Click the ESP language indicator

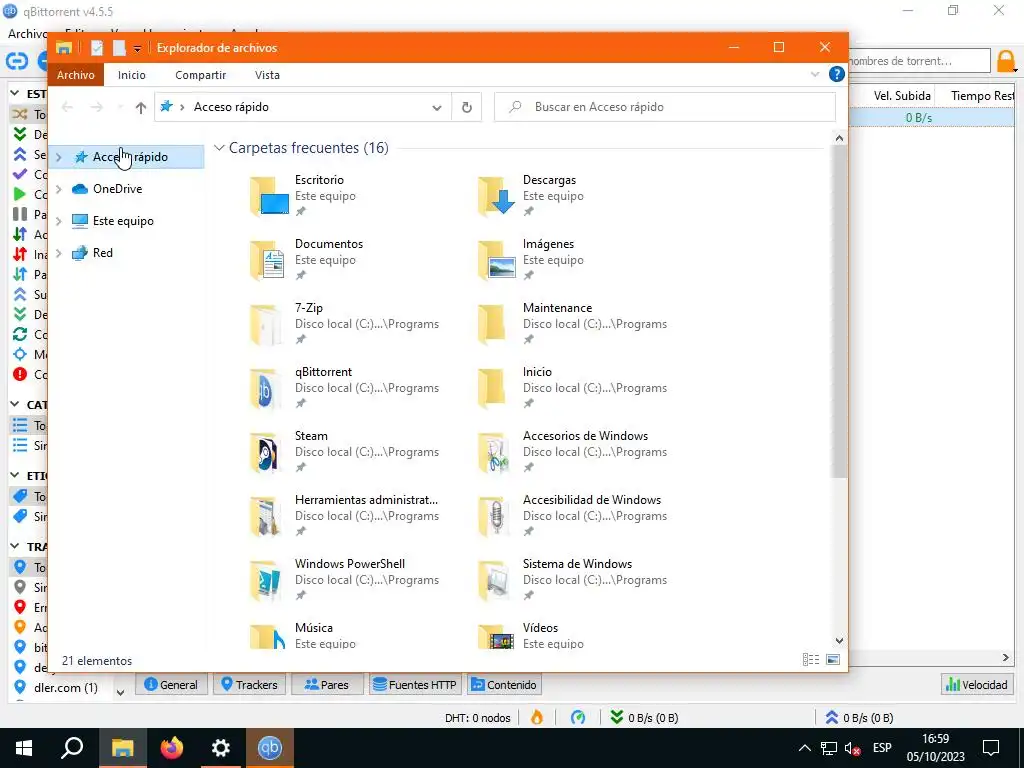(882, 748)
